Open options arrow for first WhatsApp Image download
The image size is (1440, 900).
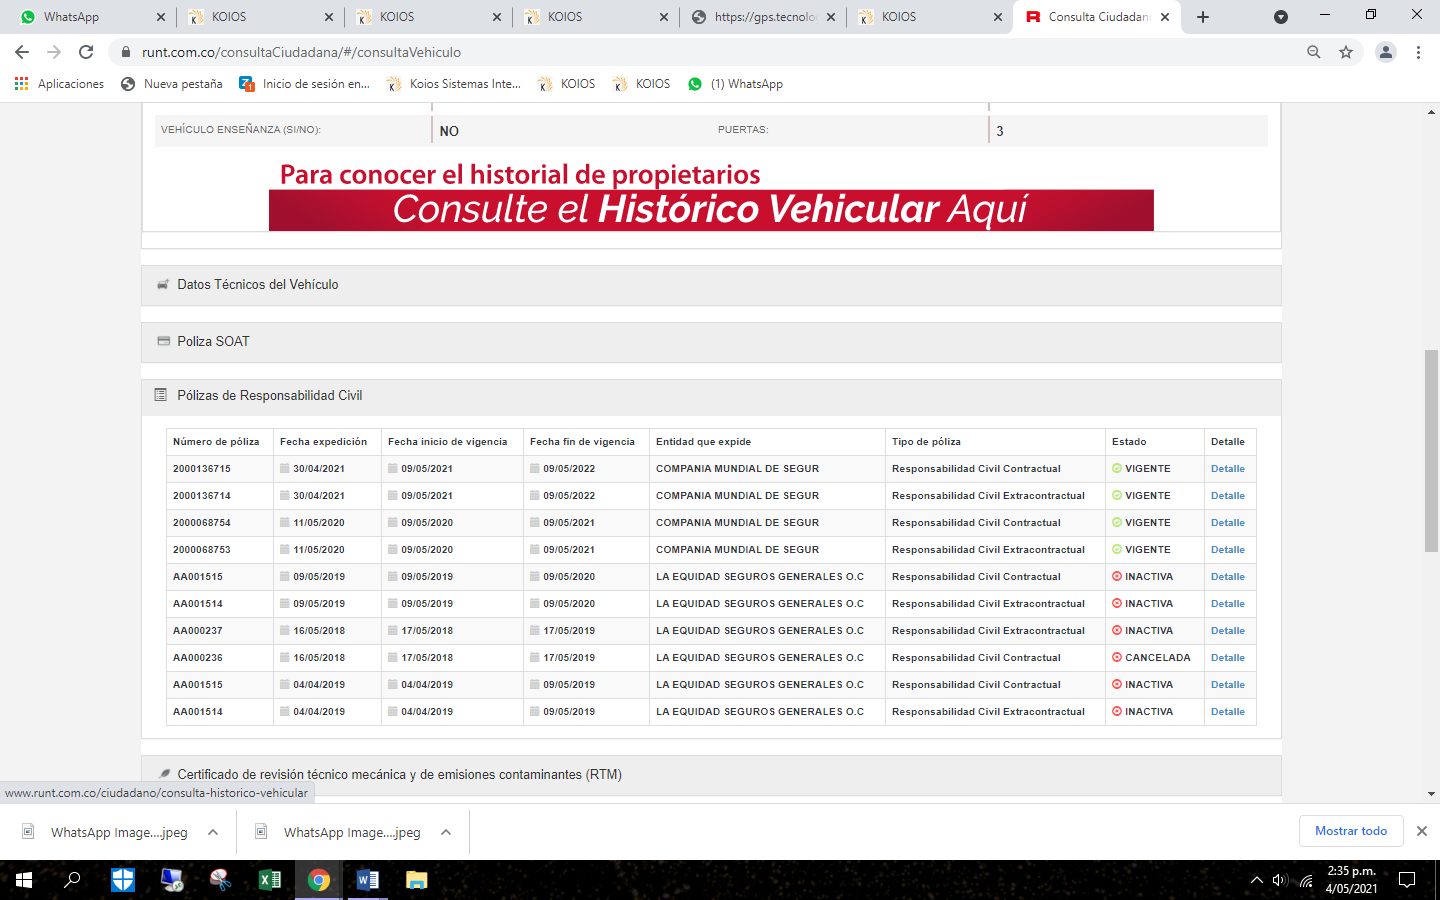point(213,832)
